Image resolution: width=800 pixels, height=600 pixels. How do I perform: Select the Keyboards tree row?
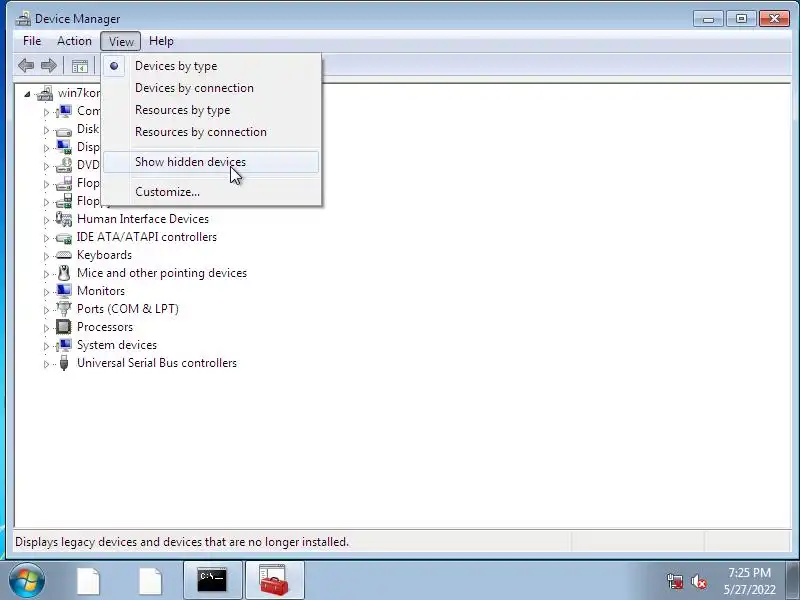point(104,255)
